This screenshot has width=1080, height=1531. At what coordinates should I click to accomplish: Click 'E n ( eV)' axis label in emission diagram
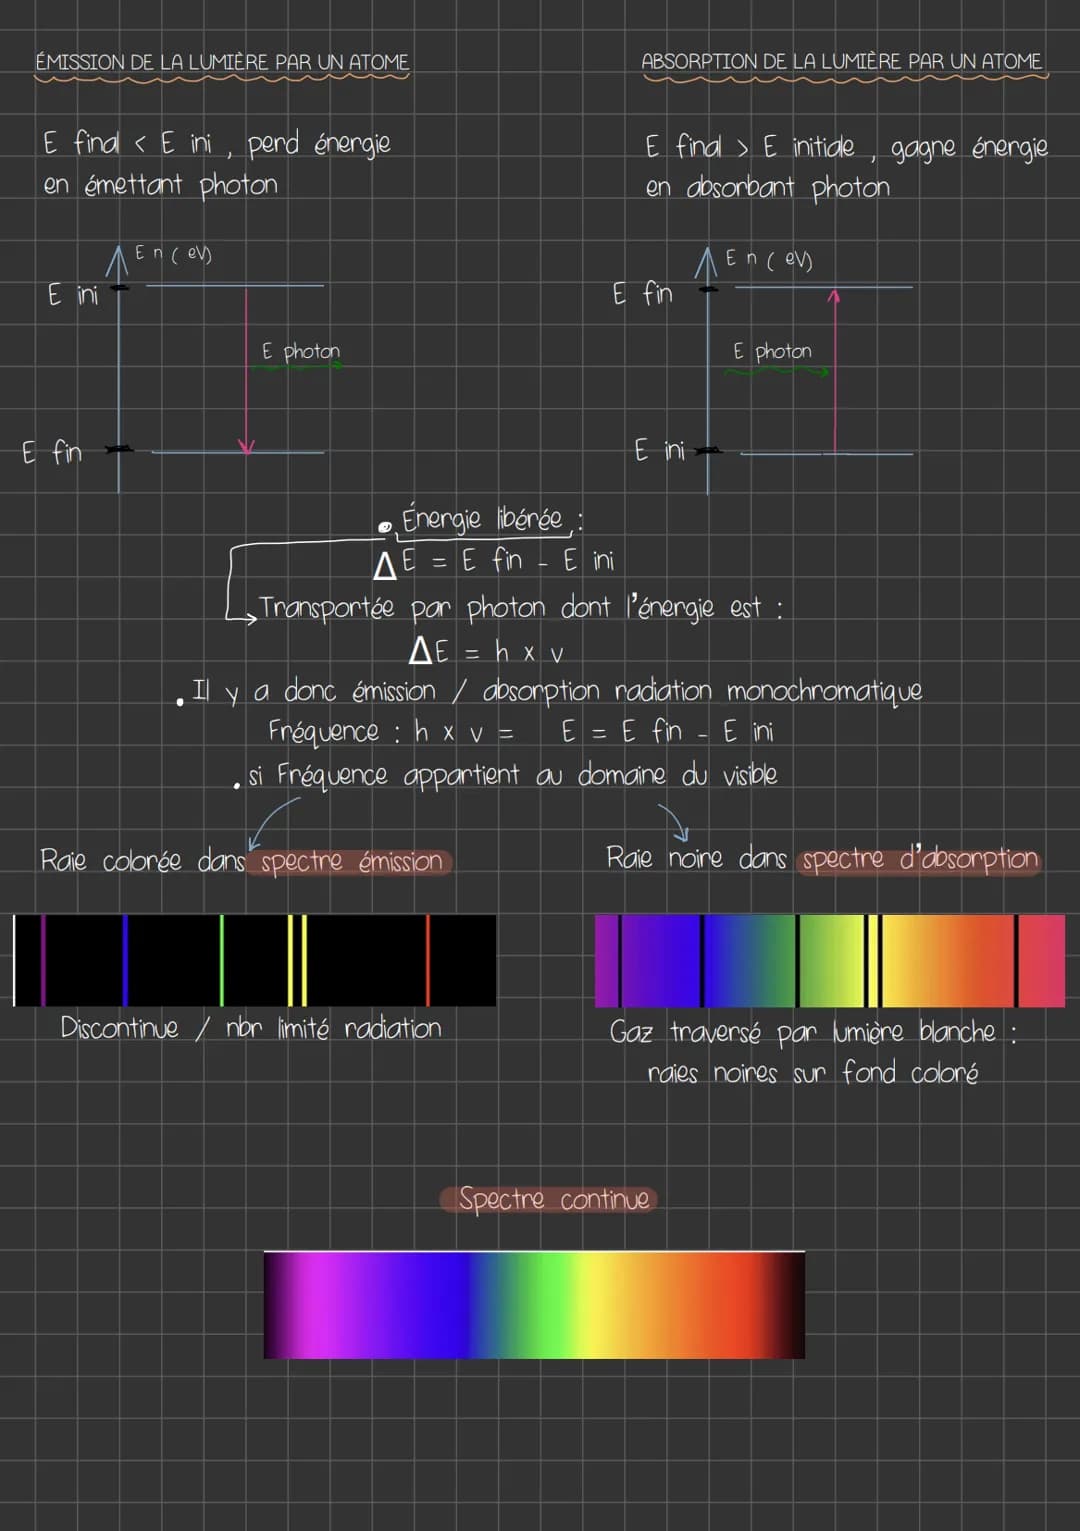click(x=173, y=254)
